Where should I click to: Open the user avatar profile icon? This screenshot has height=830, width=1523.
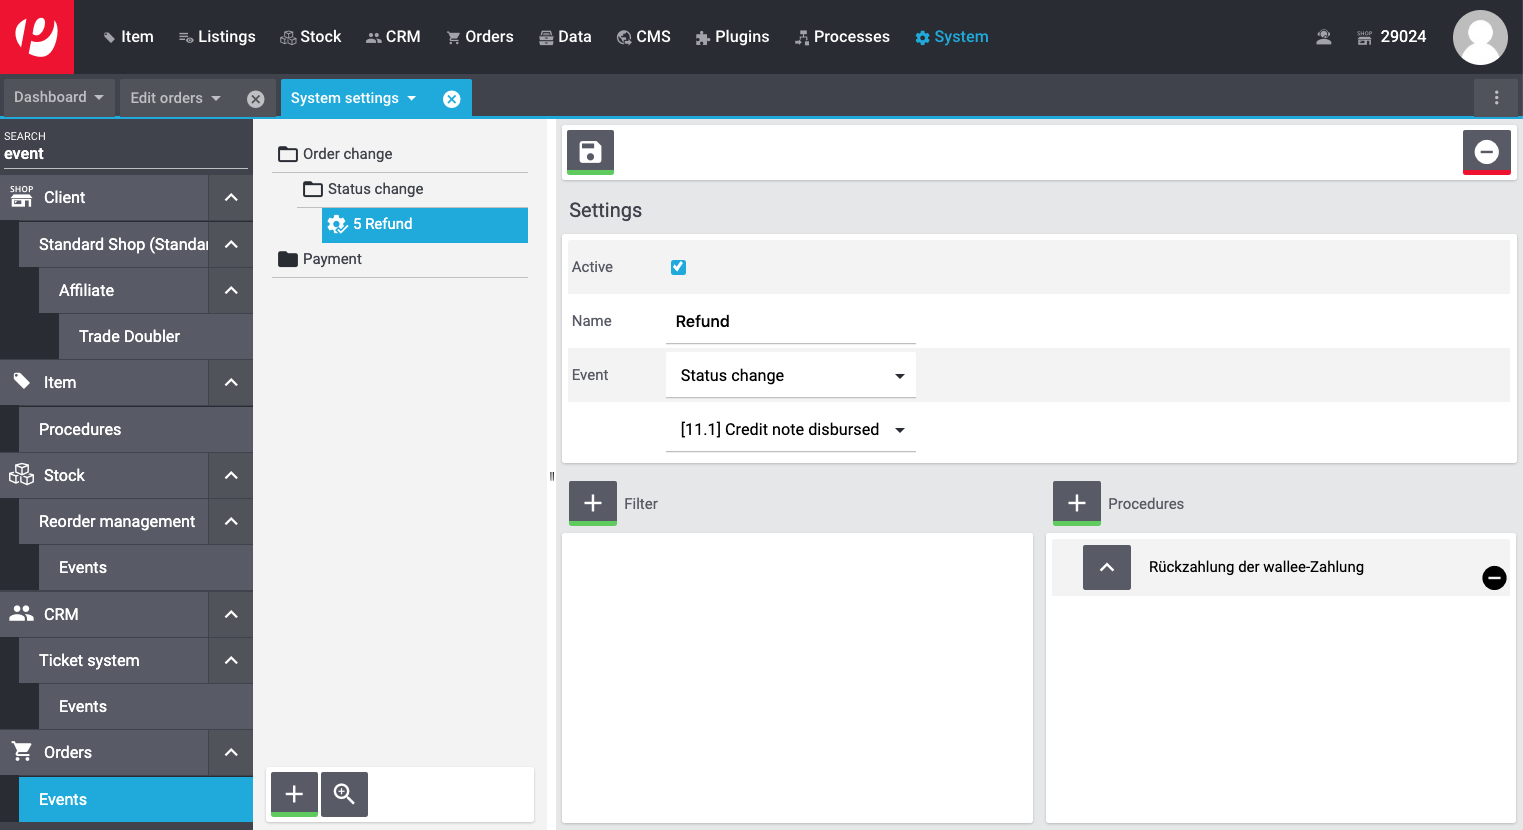(x=1479, y=37)
